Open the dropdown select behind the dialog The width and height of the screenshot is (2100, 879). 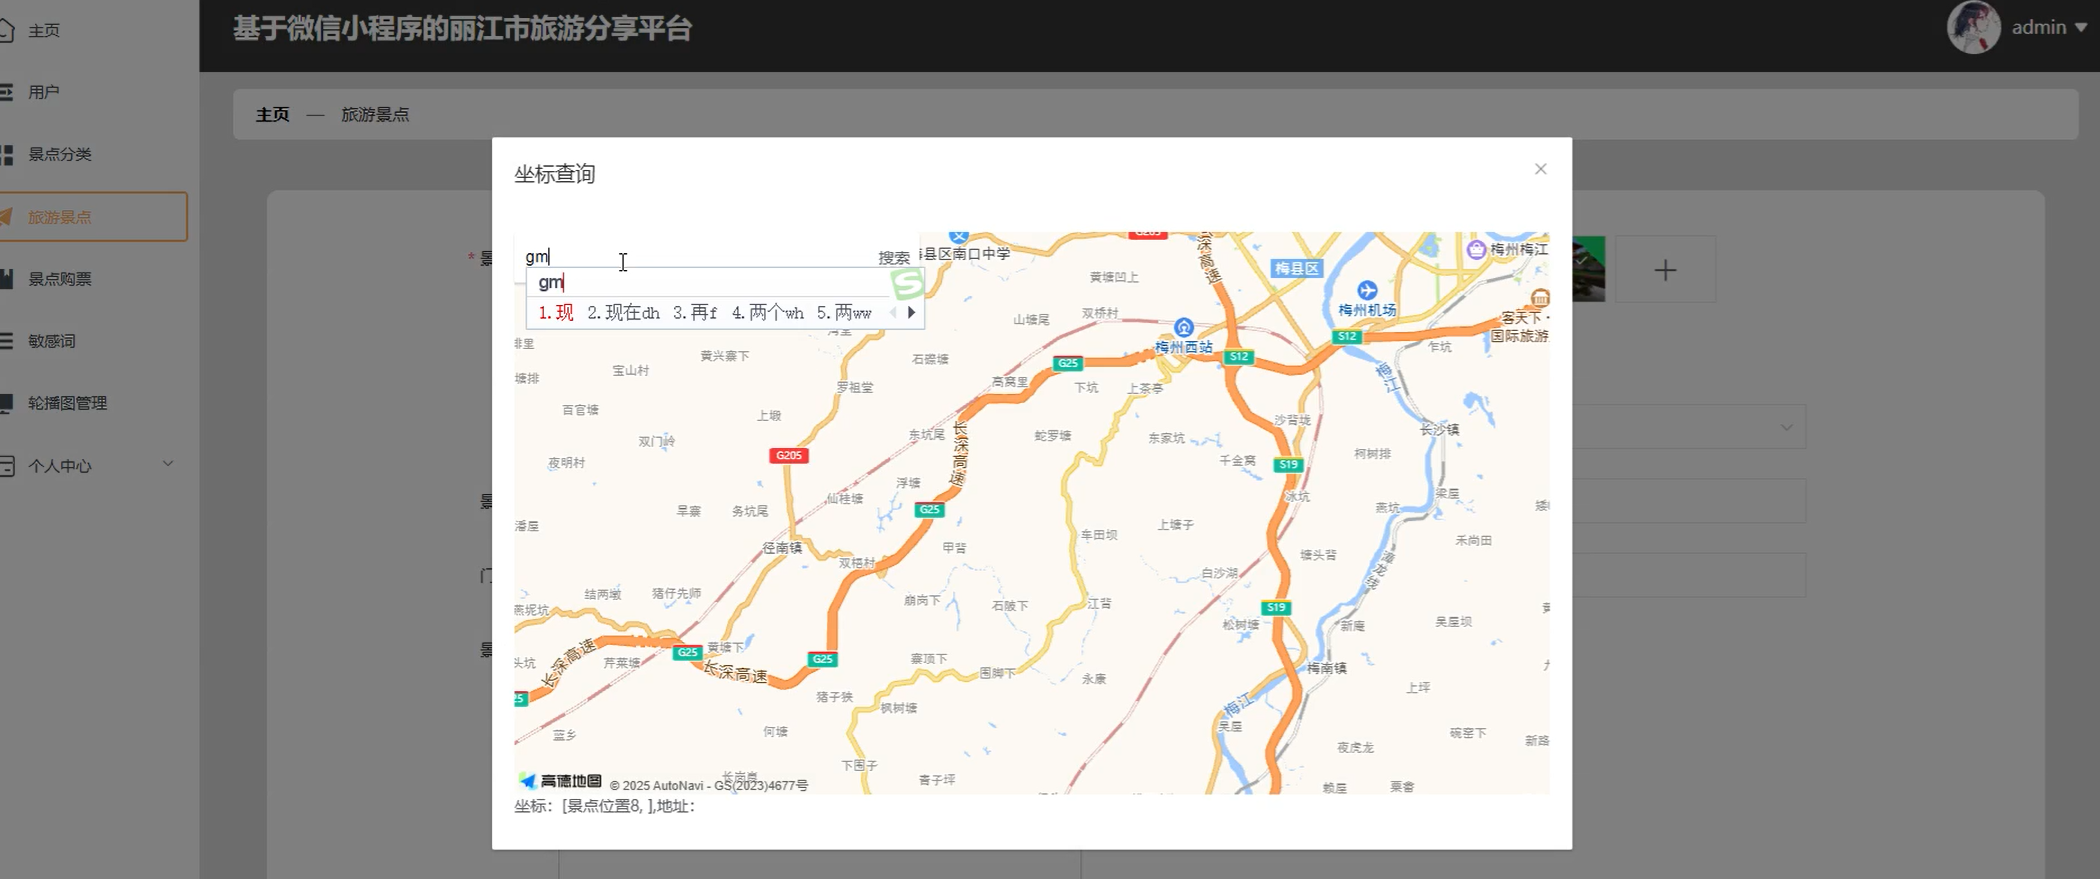(1689, 427)
